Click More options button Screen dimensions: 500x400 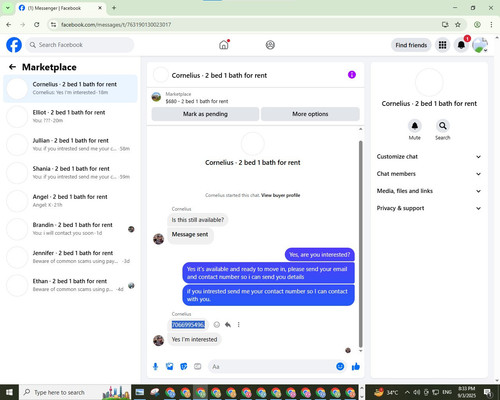pyautogui.click(x=310, y=114)
